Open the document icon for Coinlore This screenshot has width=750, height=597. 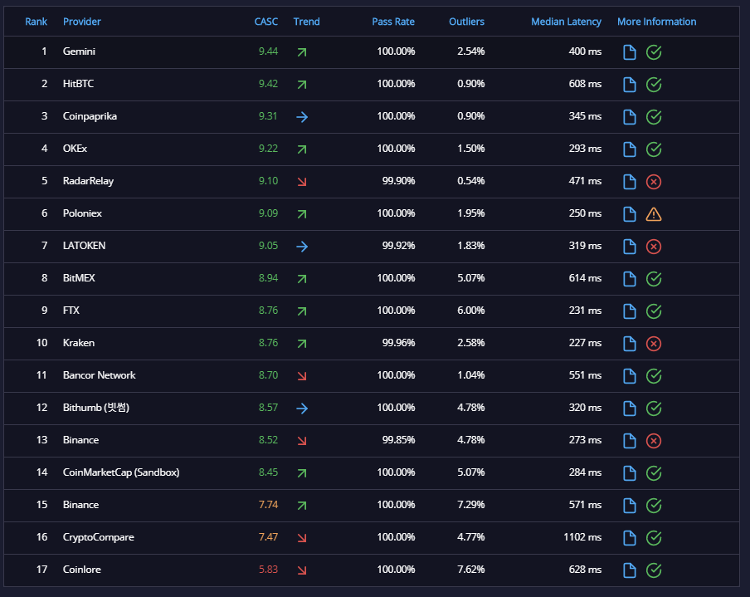[x=629, y=570]
